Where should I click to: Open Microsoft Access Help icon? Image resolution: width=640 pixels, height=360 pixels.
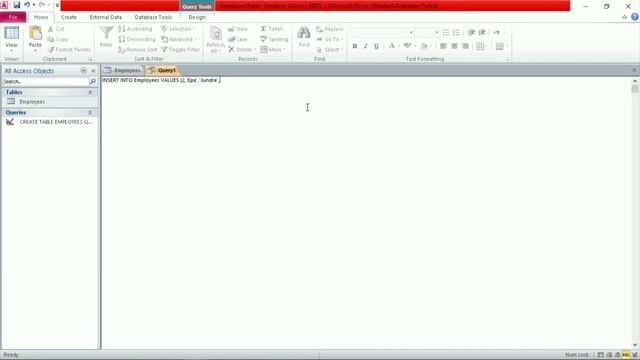[x=635, y=17]
